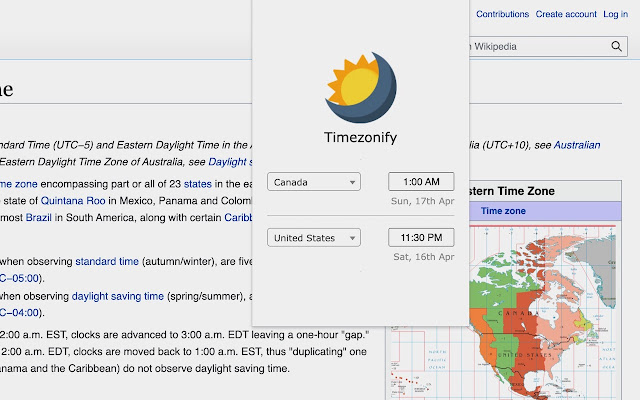Open the standard time link

pos(107,261)
